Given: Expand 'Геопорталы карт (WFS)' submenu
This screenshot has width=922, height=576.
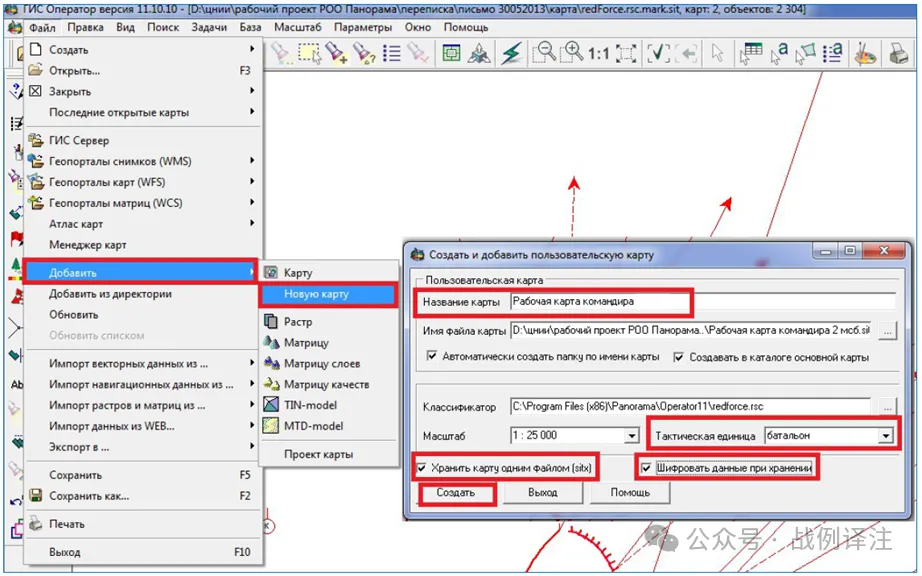Looking at the screenshot, I should pos(143,182).
